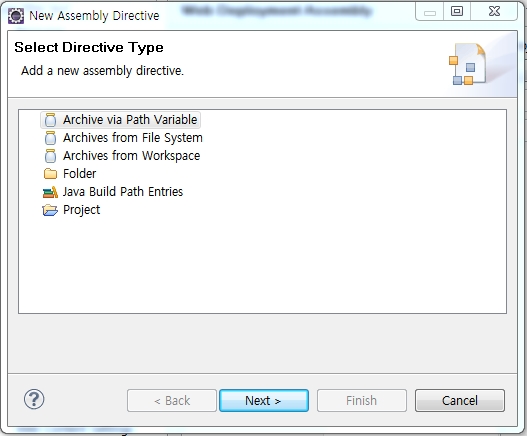Open help via the question mark icon
Viewport: 527px width, 436px height.
[x=34, y=399]
